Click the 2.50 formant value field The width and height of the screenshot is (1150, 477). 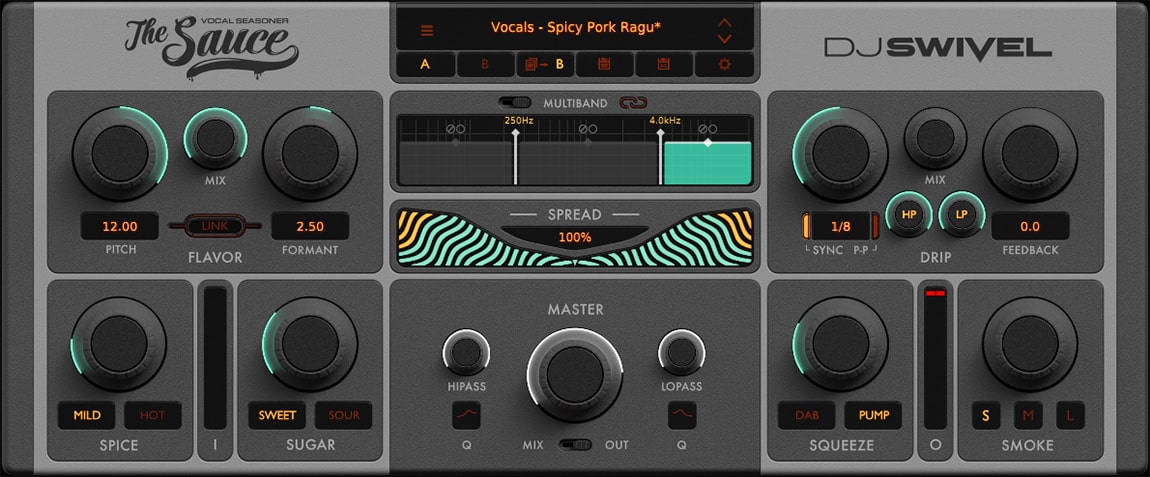(310, 226)
